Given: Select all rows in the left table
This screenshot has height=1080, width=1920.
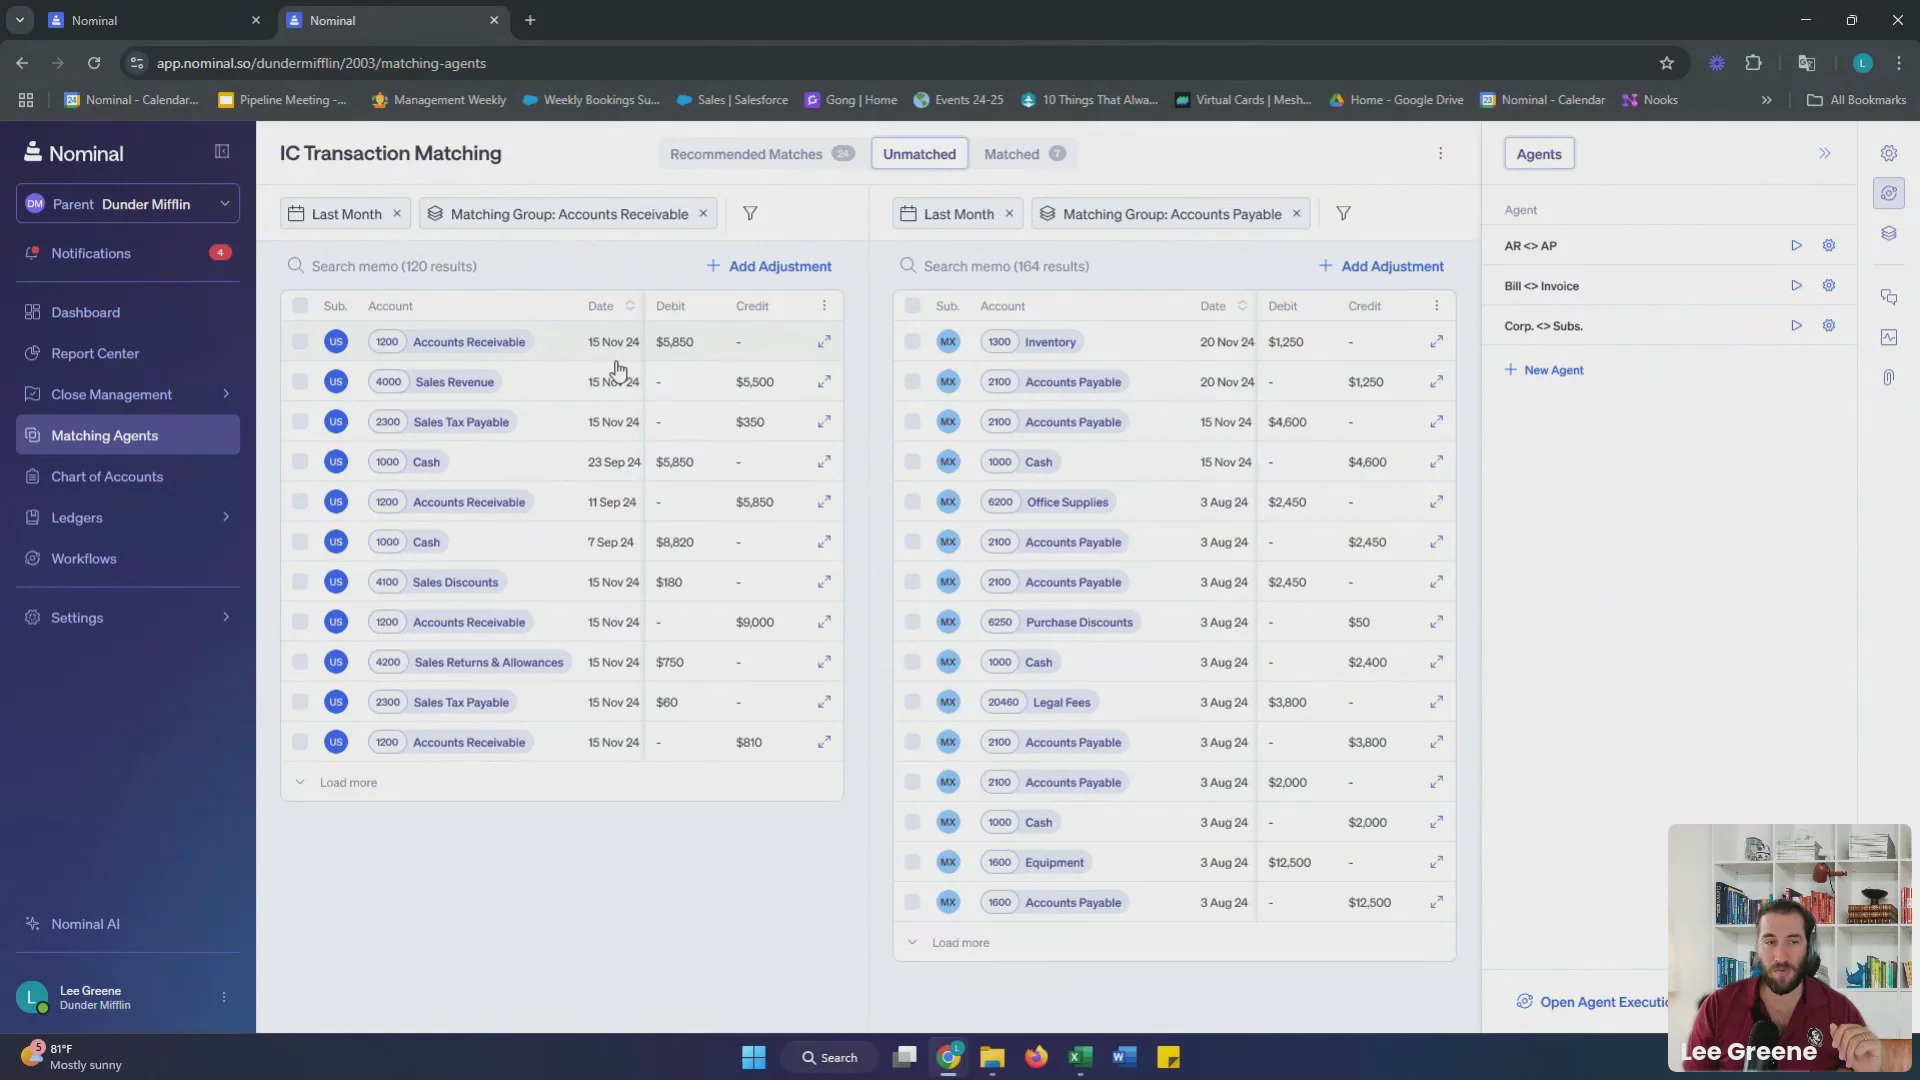Looking at the screenshot, I should coord(300,305).
